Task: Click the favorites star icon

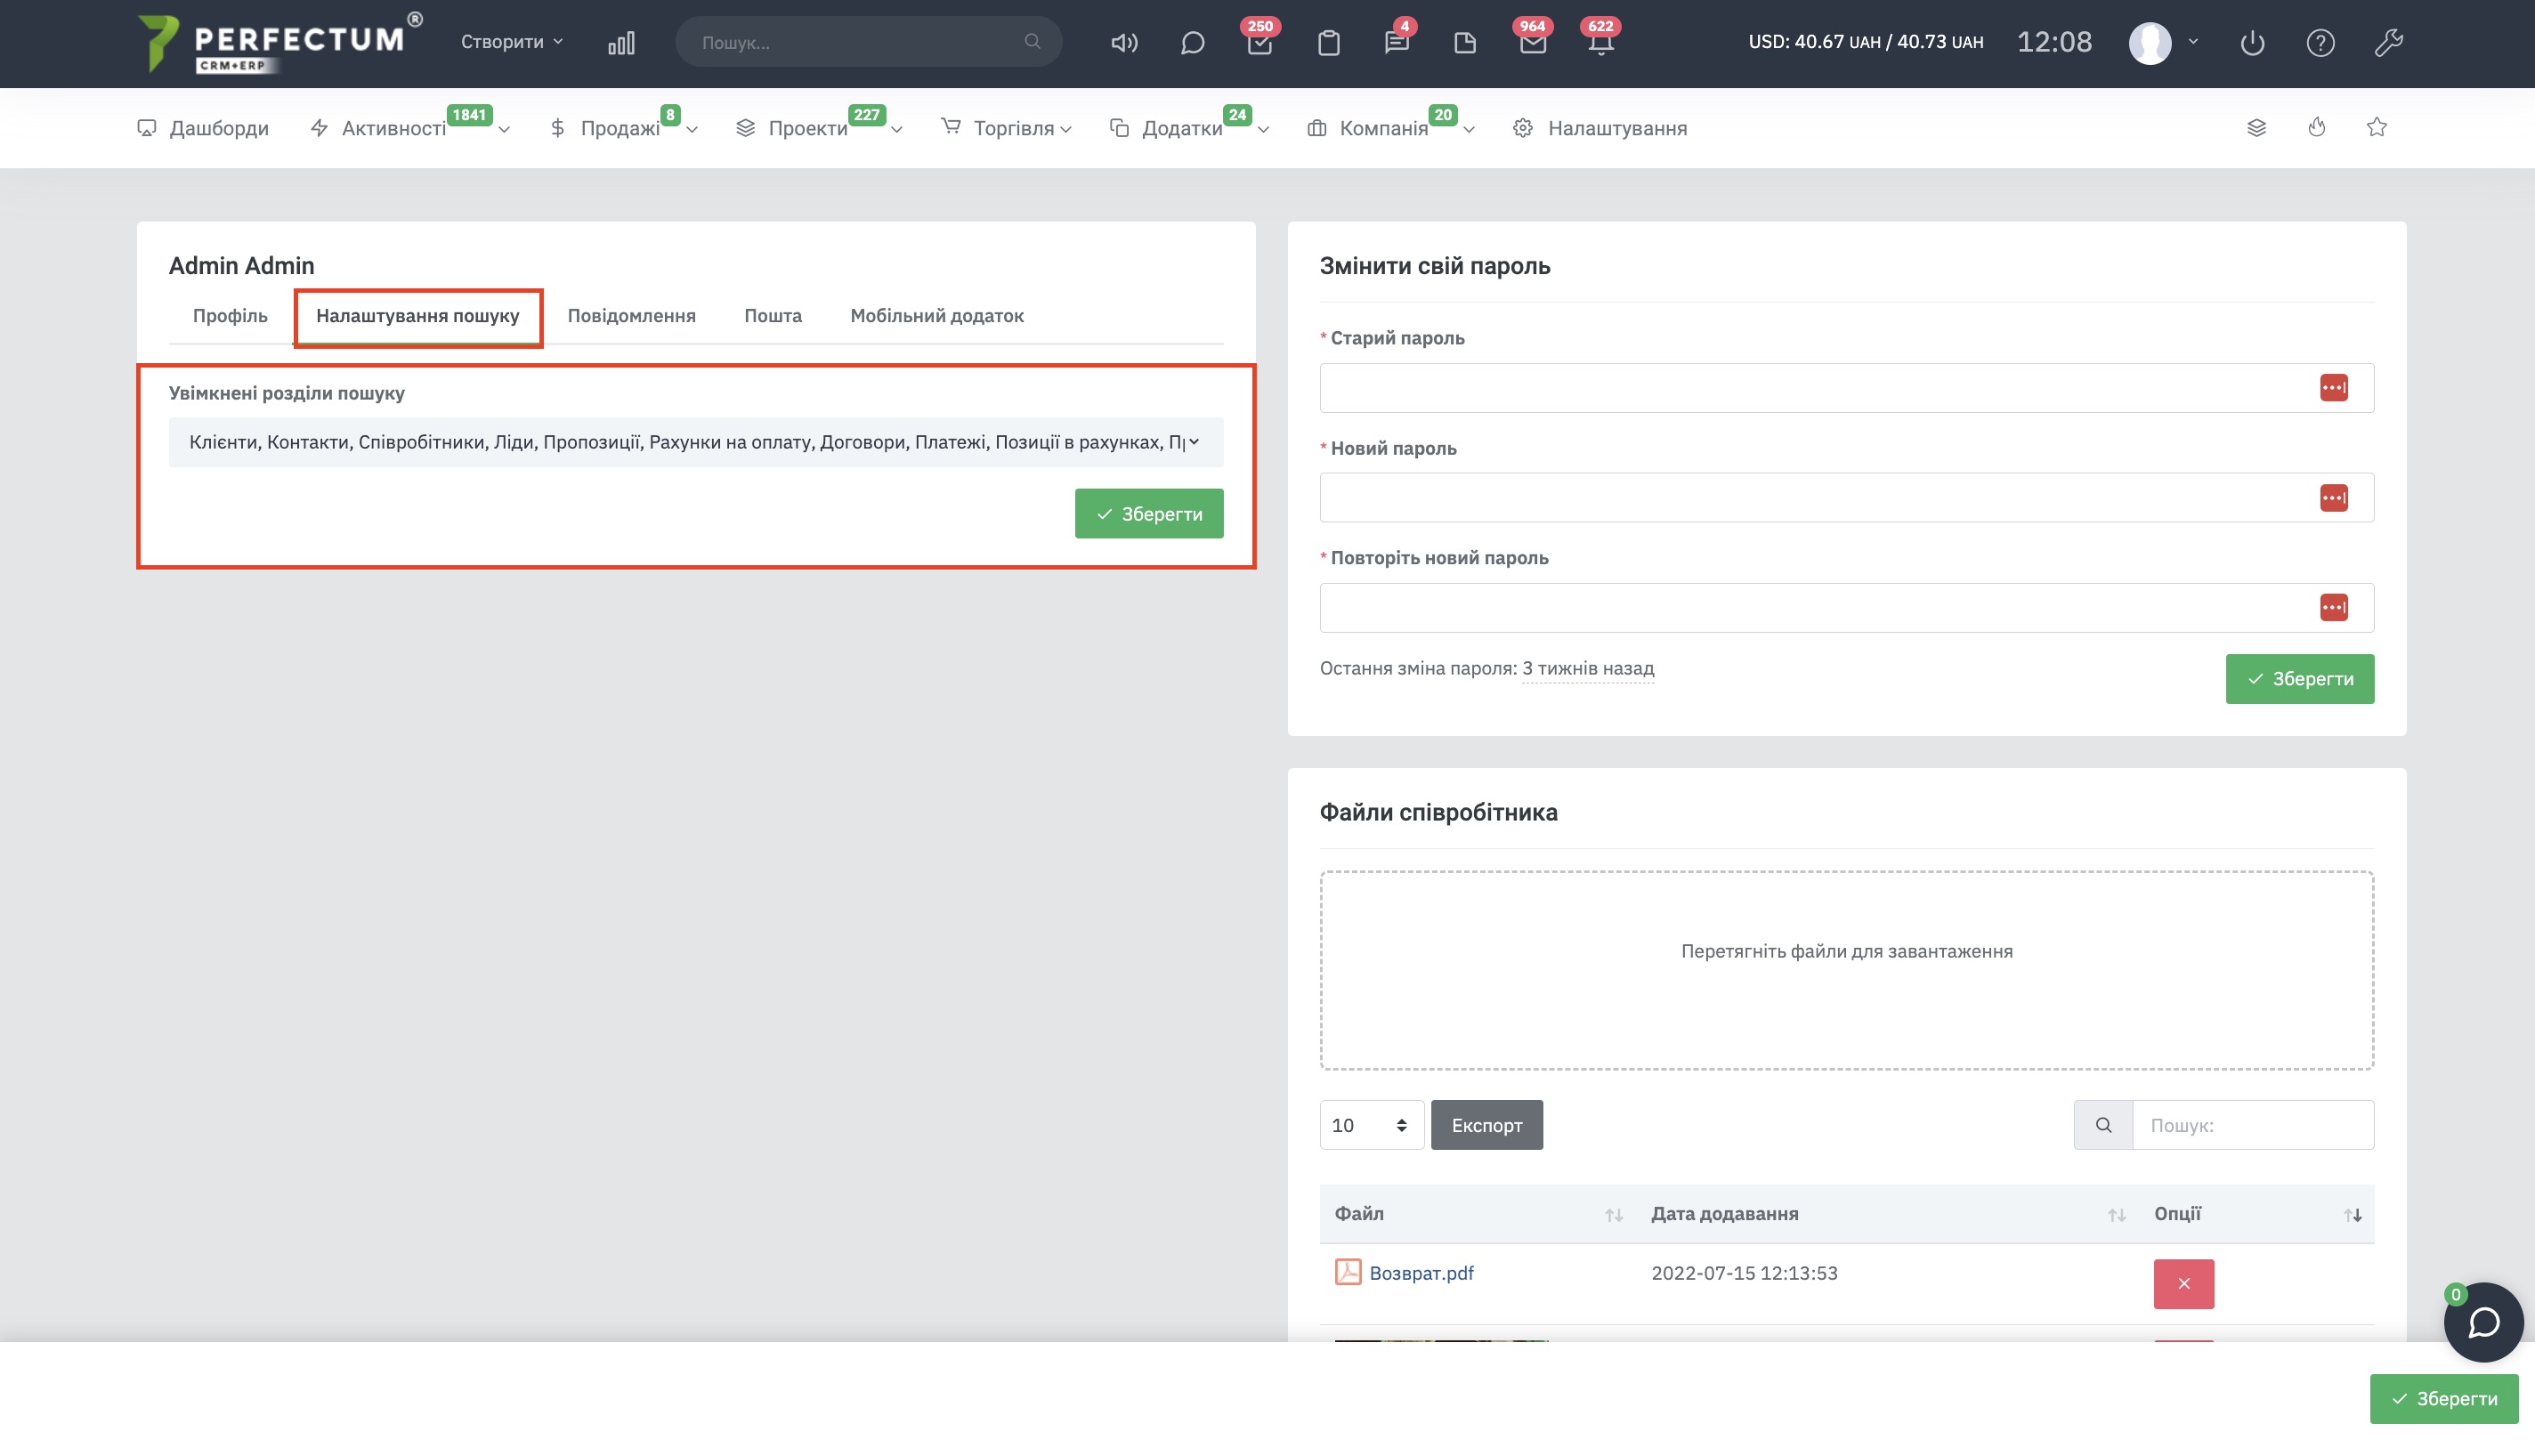Action: [2377, 127]
